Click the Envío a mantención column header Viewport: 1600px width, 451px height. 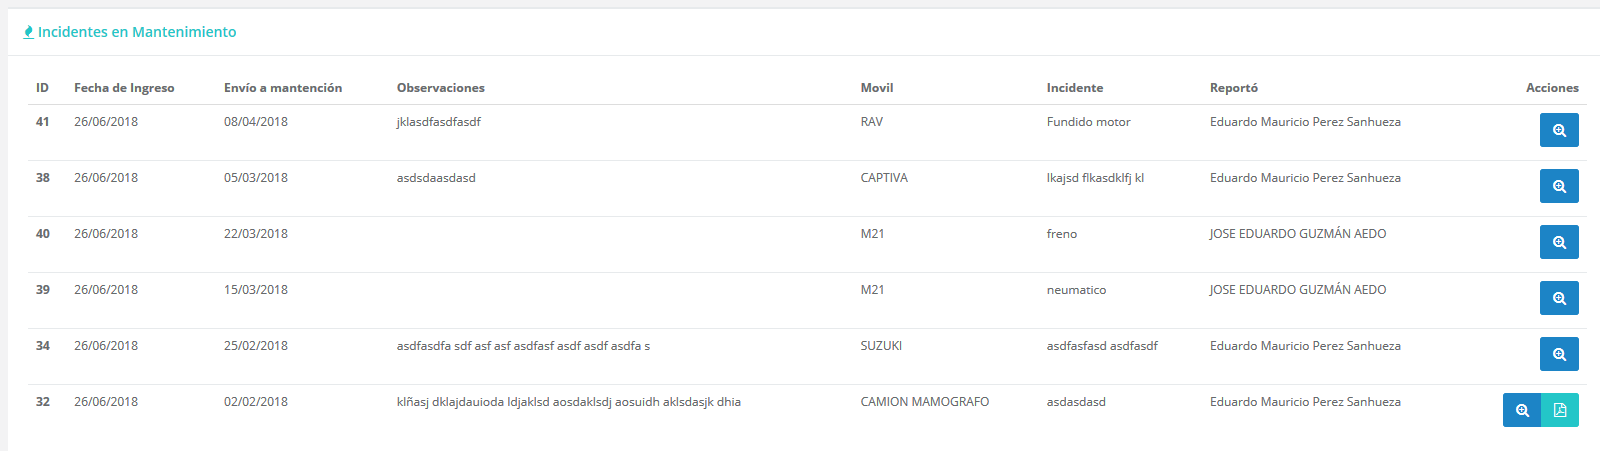[x=283, y=88]
